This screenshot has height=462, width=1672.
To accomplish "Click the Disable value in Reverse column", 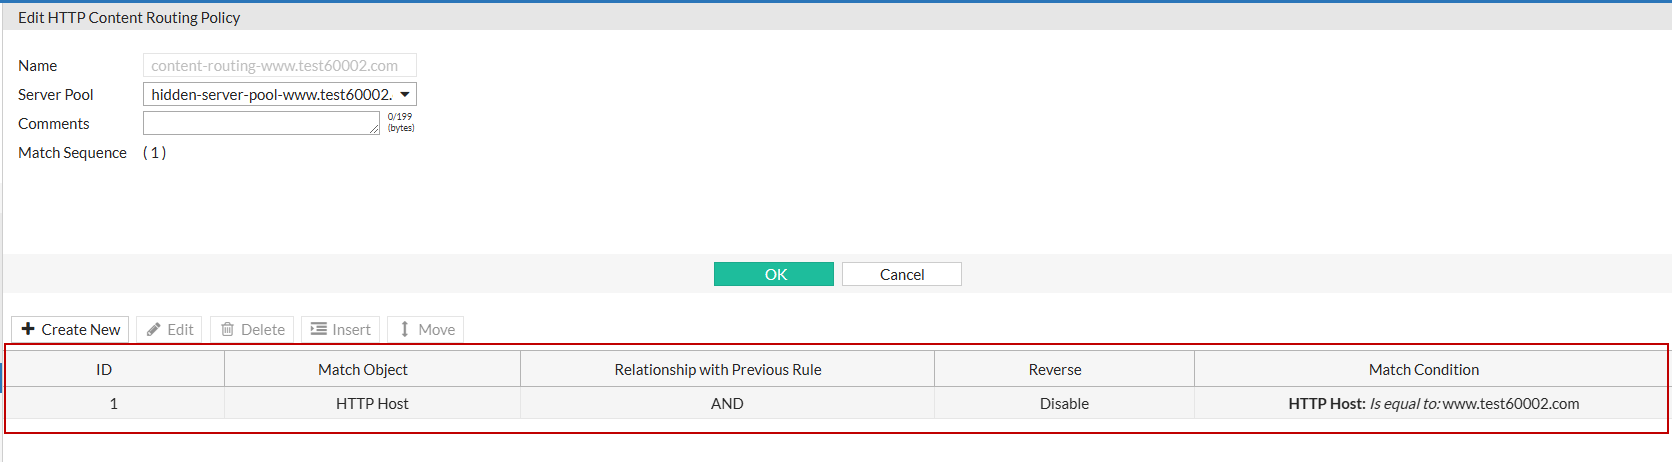I will pos(1064,404).
